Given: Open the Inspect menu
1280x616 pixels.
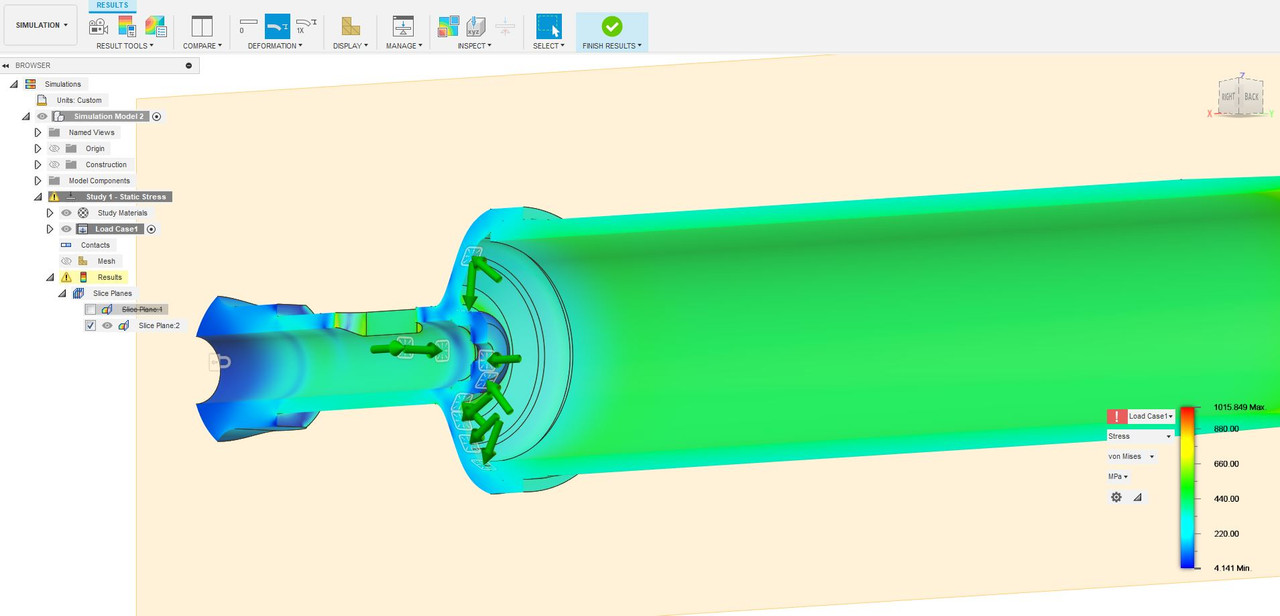Looking at the screenshot, I should pyautogui.click(x=474, y=45).
